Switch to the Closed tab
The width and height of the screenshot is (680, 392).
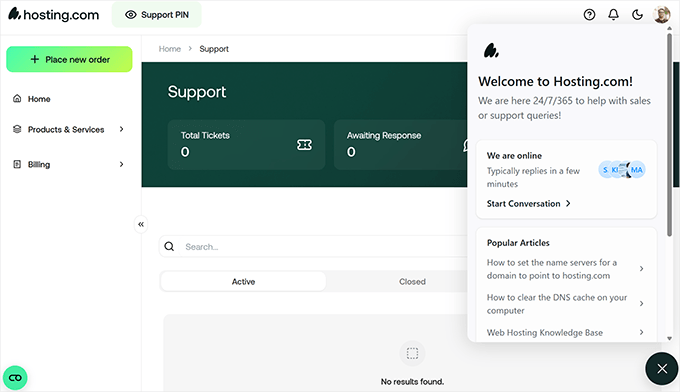[412, 281]
